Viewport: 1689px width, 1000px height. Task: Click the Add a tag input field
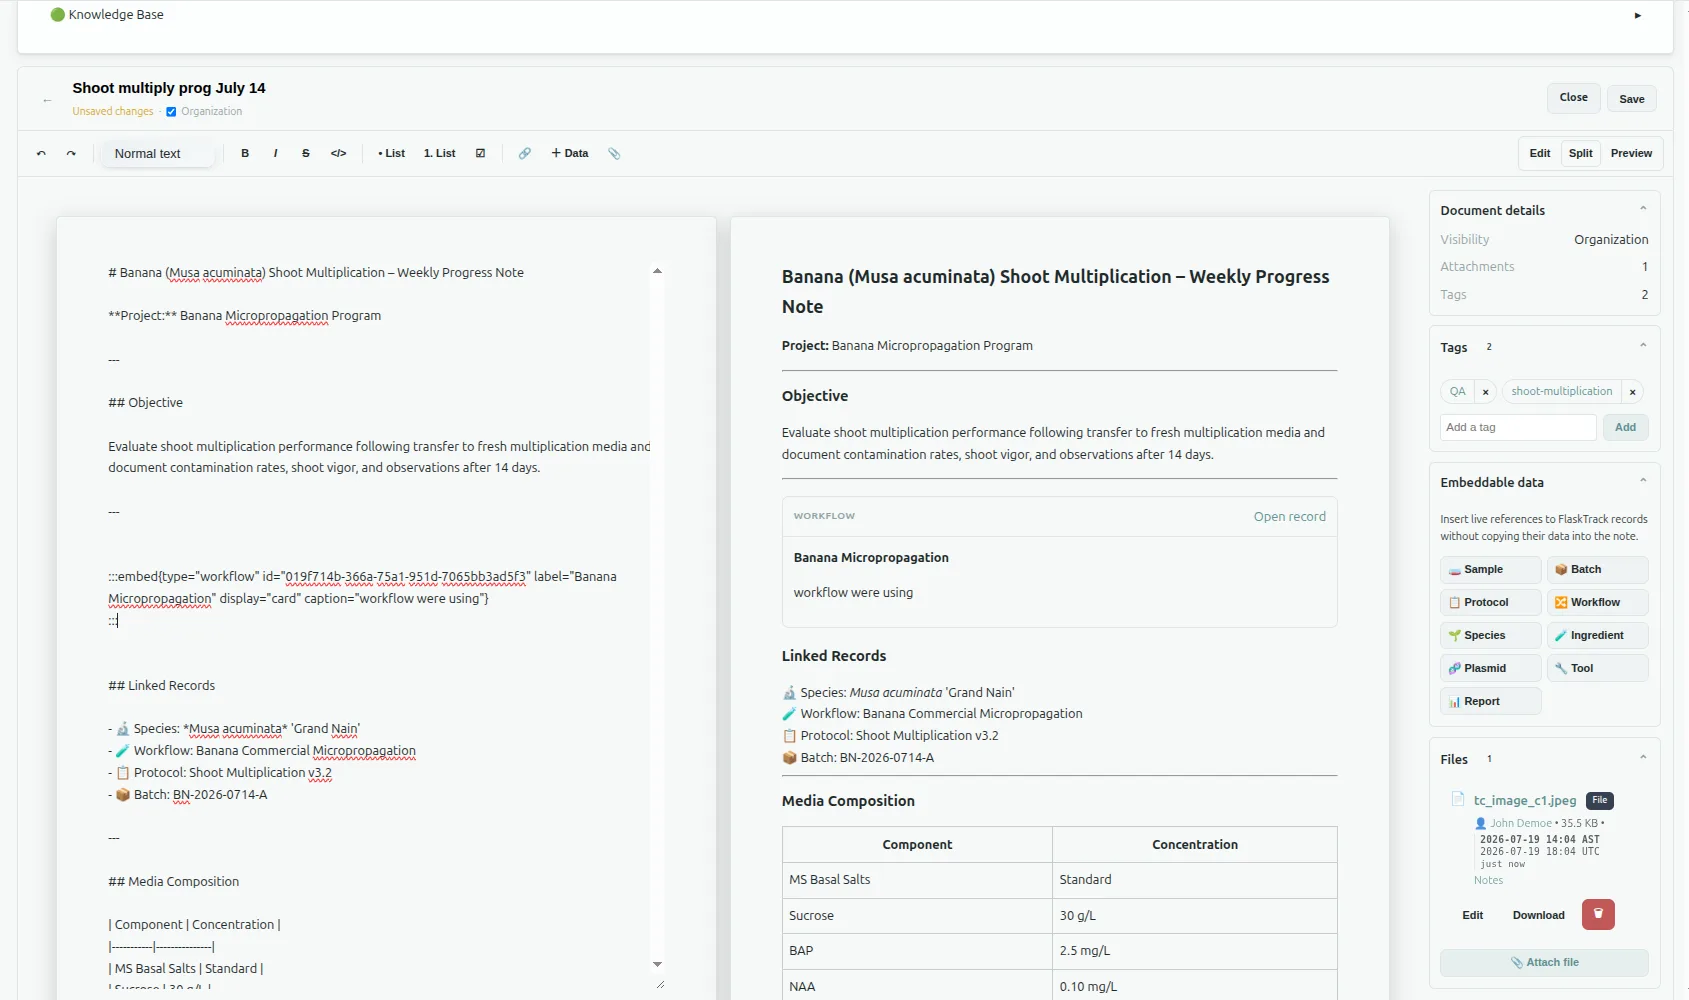click(x=1518, y=427)
